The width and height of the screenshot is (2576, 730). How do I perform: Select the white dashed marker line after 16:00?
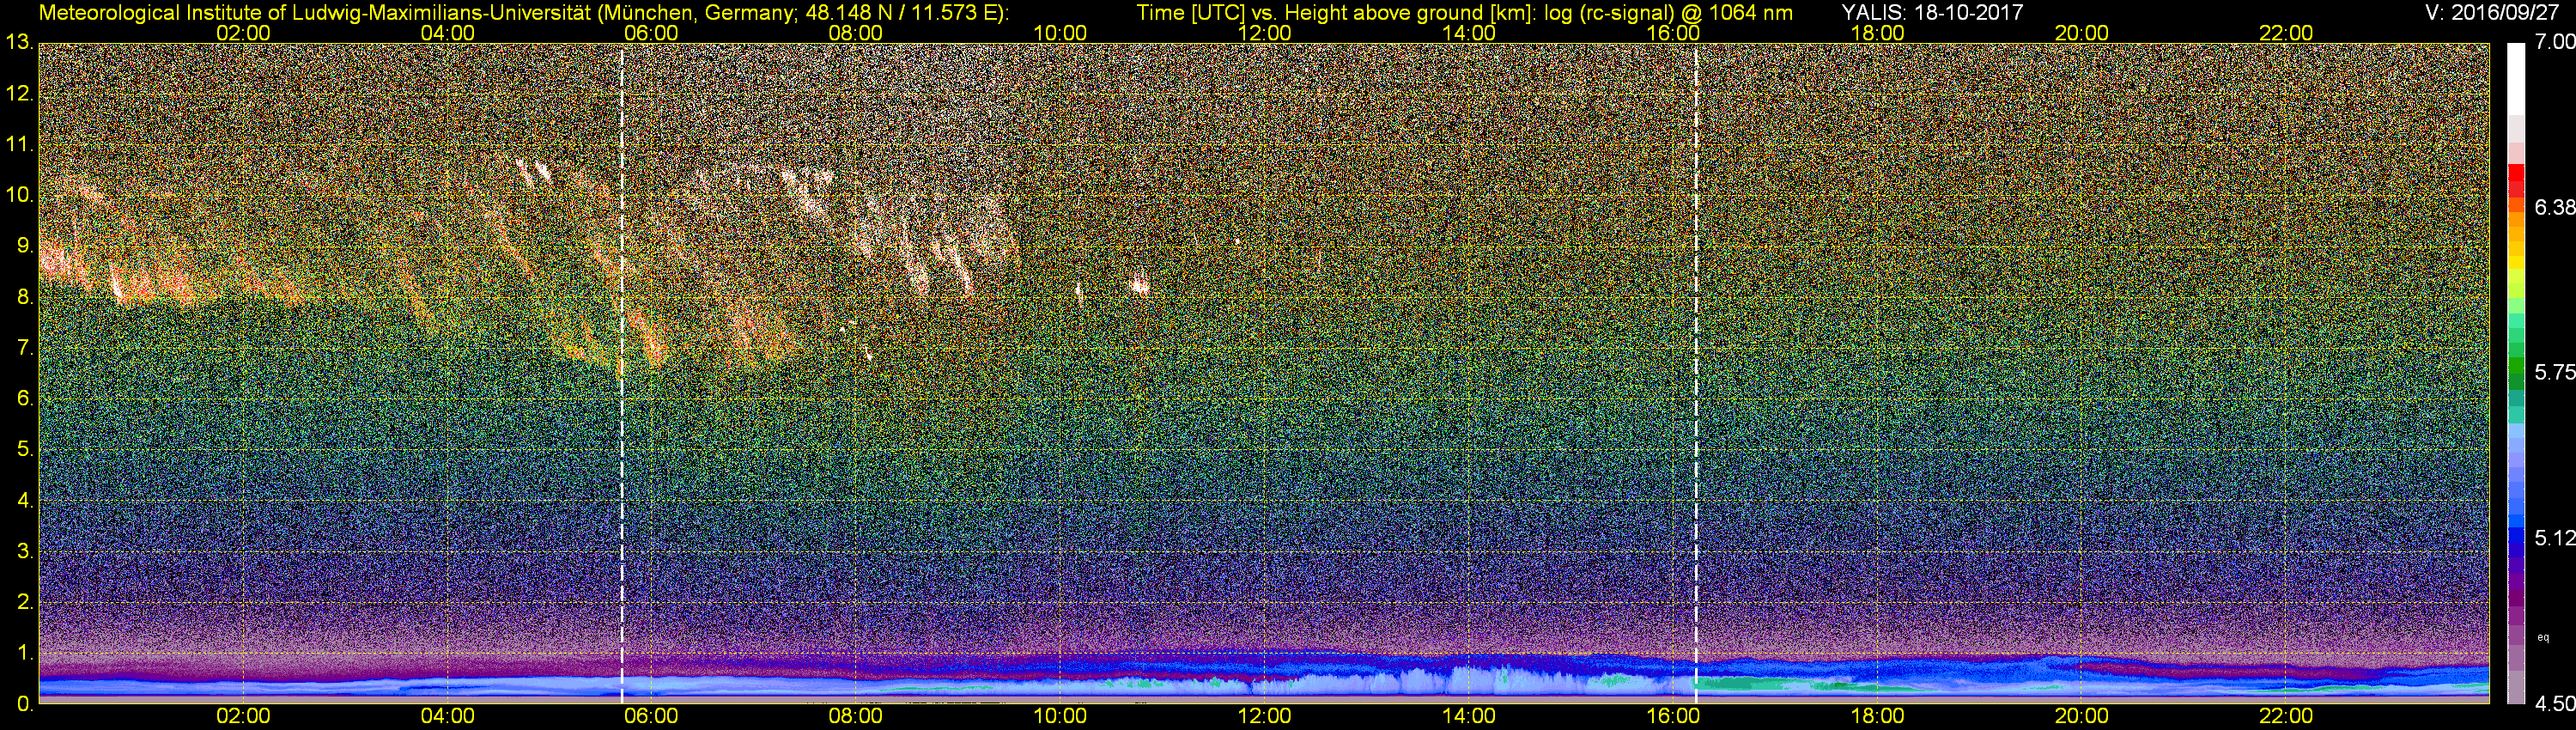(1696, 373)
